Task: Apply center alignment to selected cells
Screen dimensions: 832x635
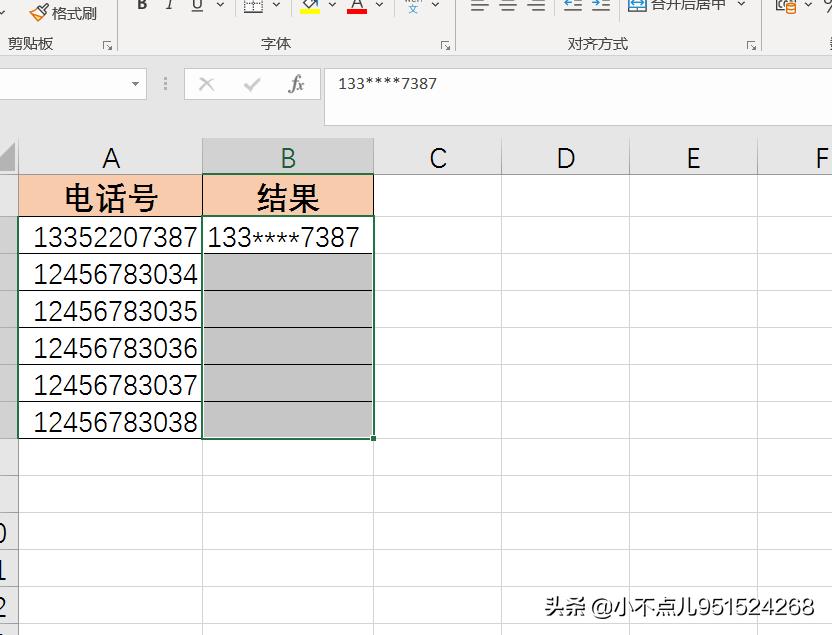Action: pos(507,5)
